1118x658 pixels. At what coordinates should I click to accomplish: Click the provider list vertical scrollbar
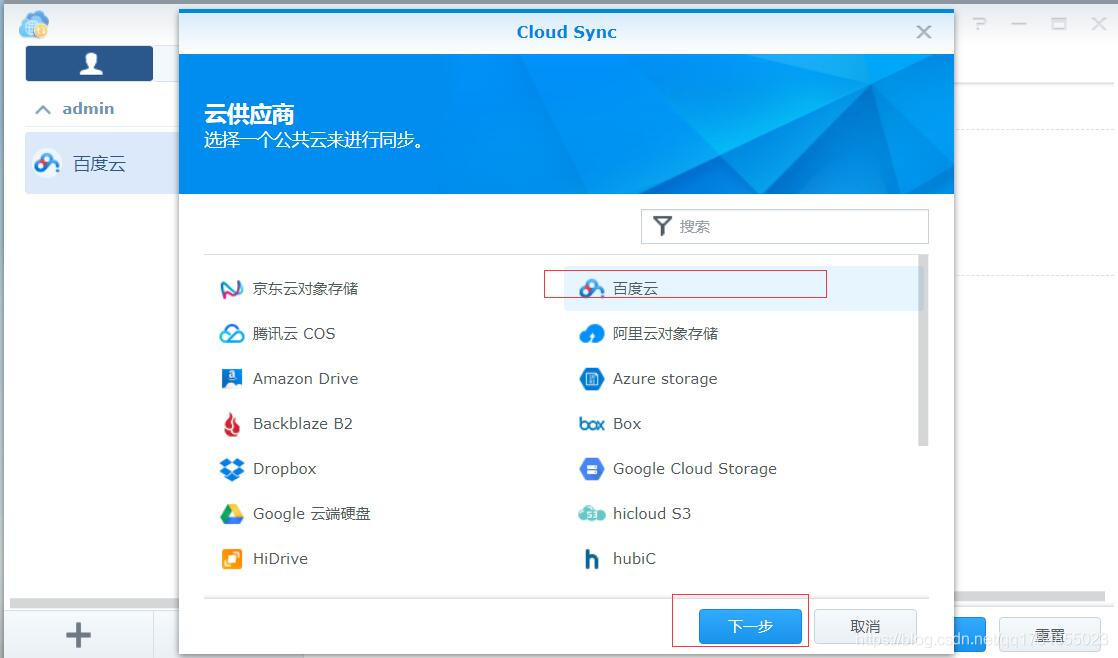[923, 350]
